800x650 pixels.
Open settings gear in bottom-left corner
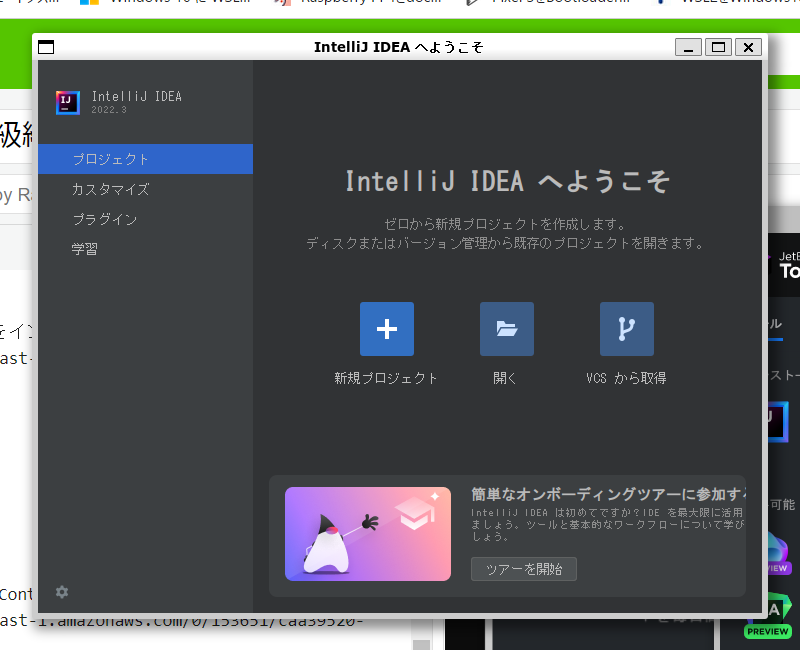click(62, 592)
